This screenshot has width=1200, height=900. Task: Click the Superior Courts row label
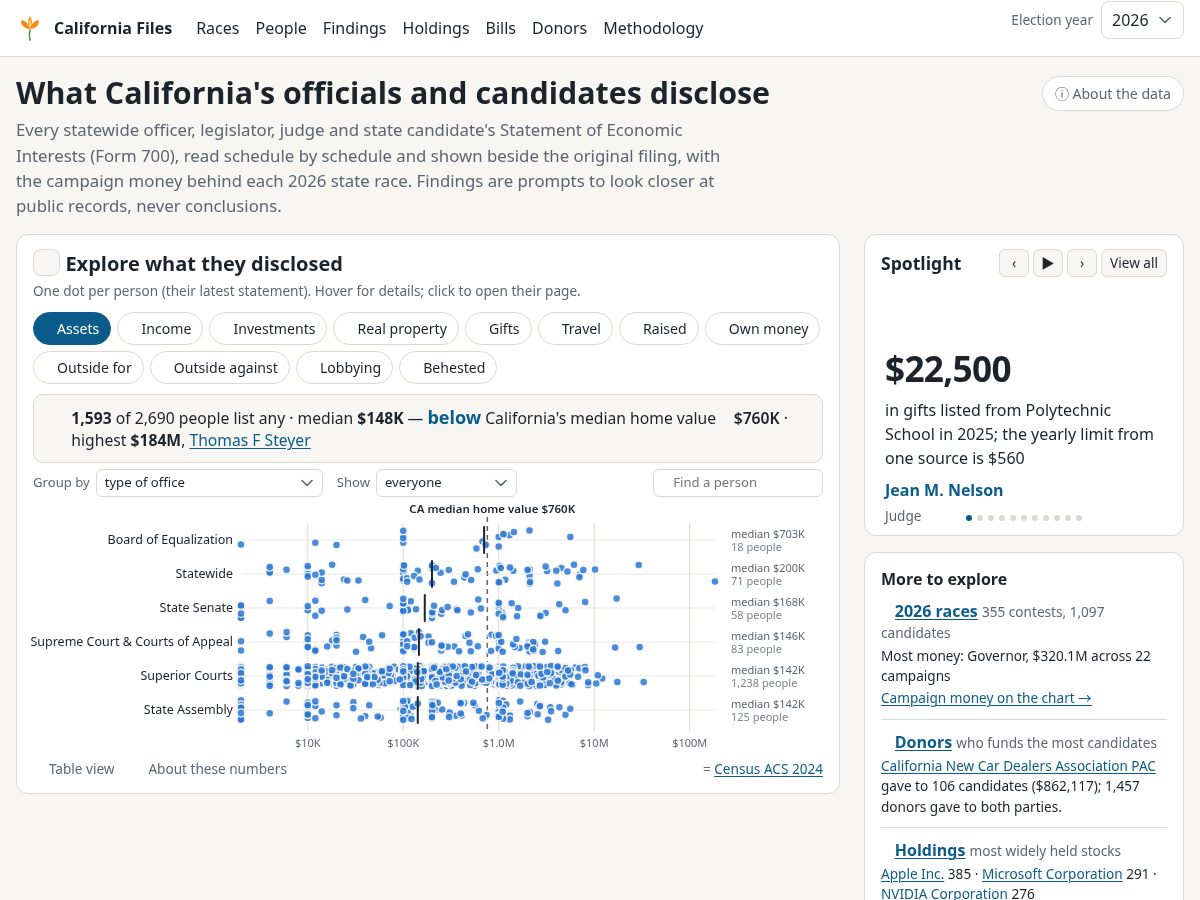186,675
